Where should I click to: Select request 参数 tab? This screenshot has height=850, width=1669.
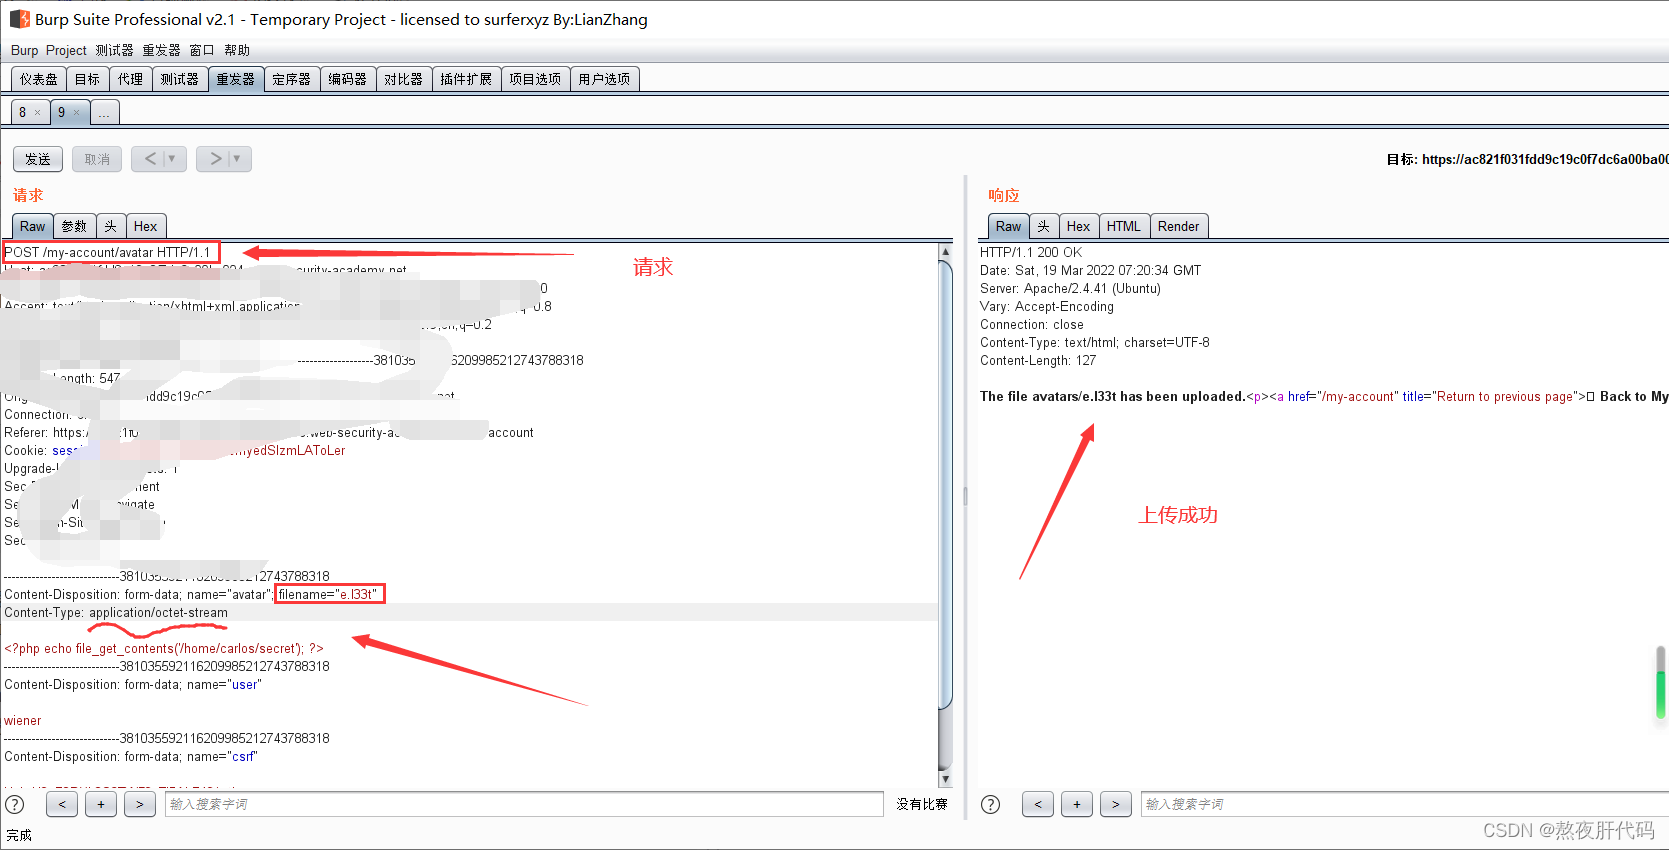(x=74, y=226)
